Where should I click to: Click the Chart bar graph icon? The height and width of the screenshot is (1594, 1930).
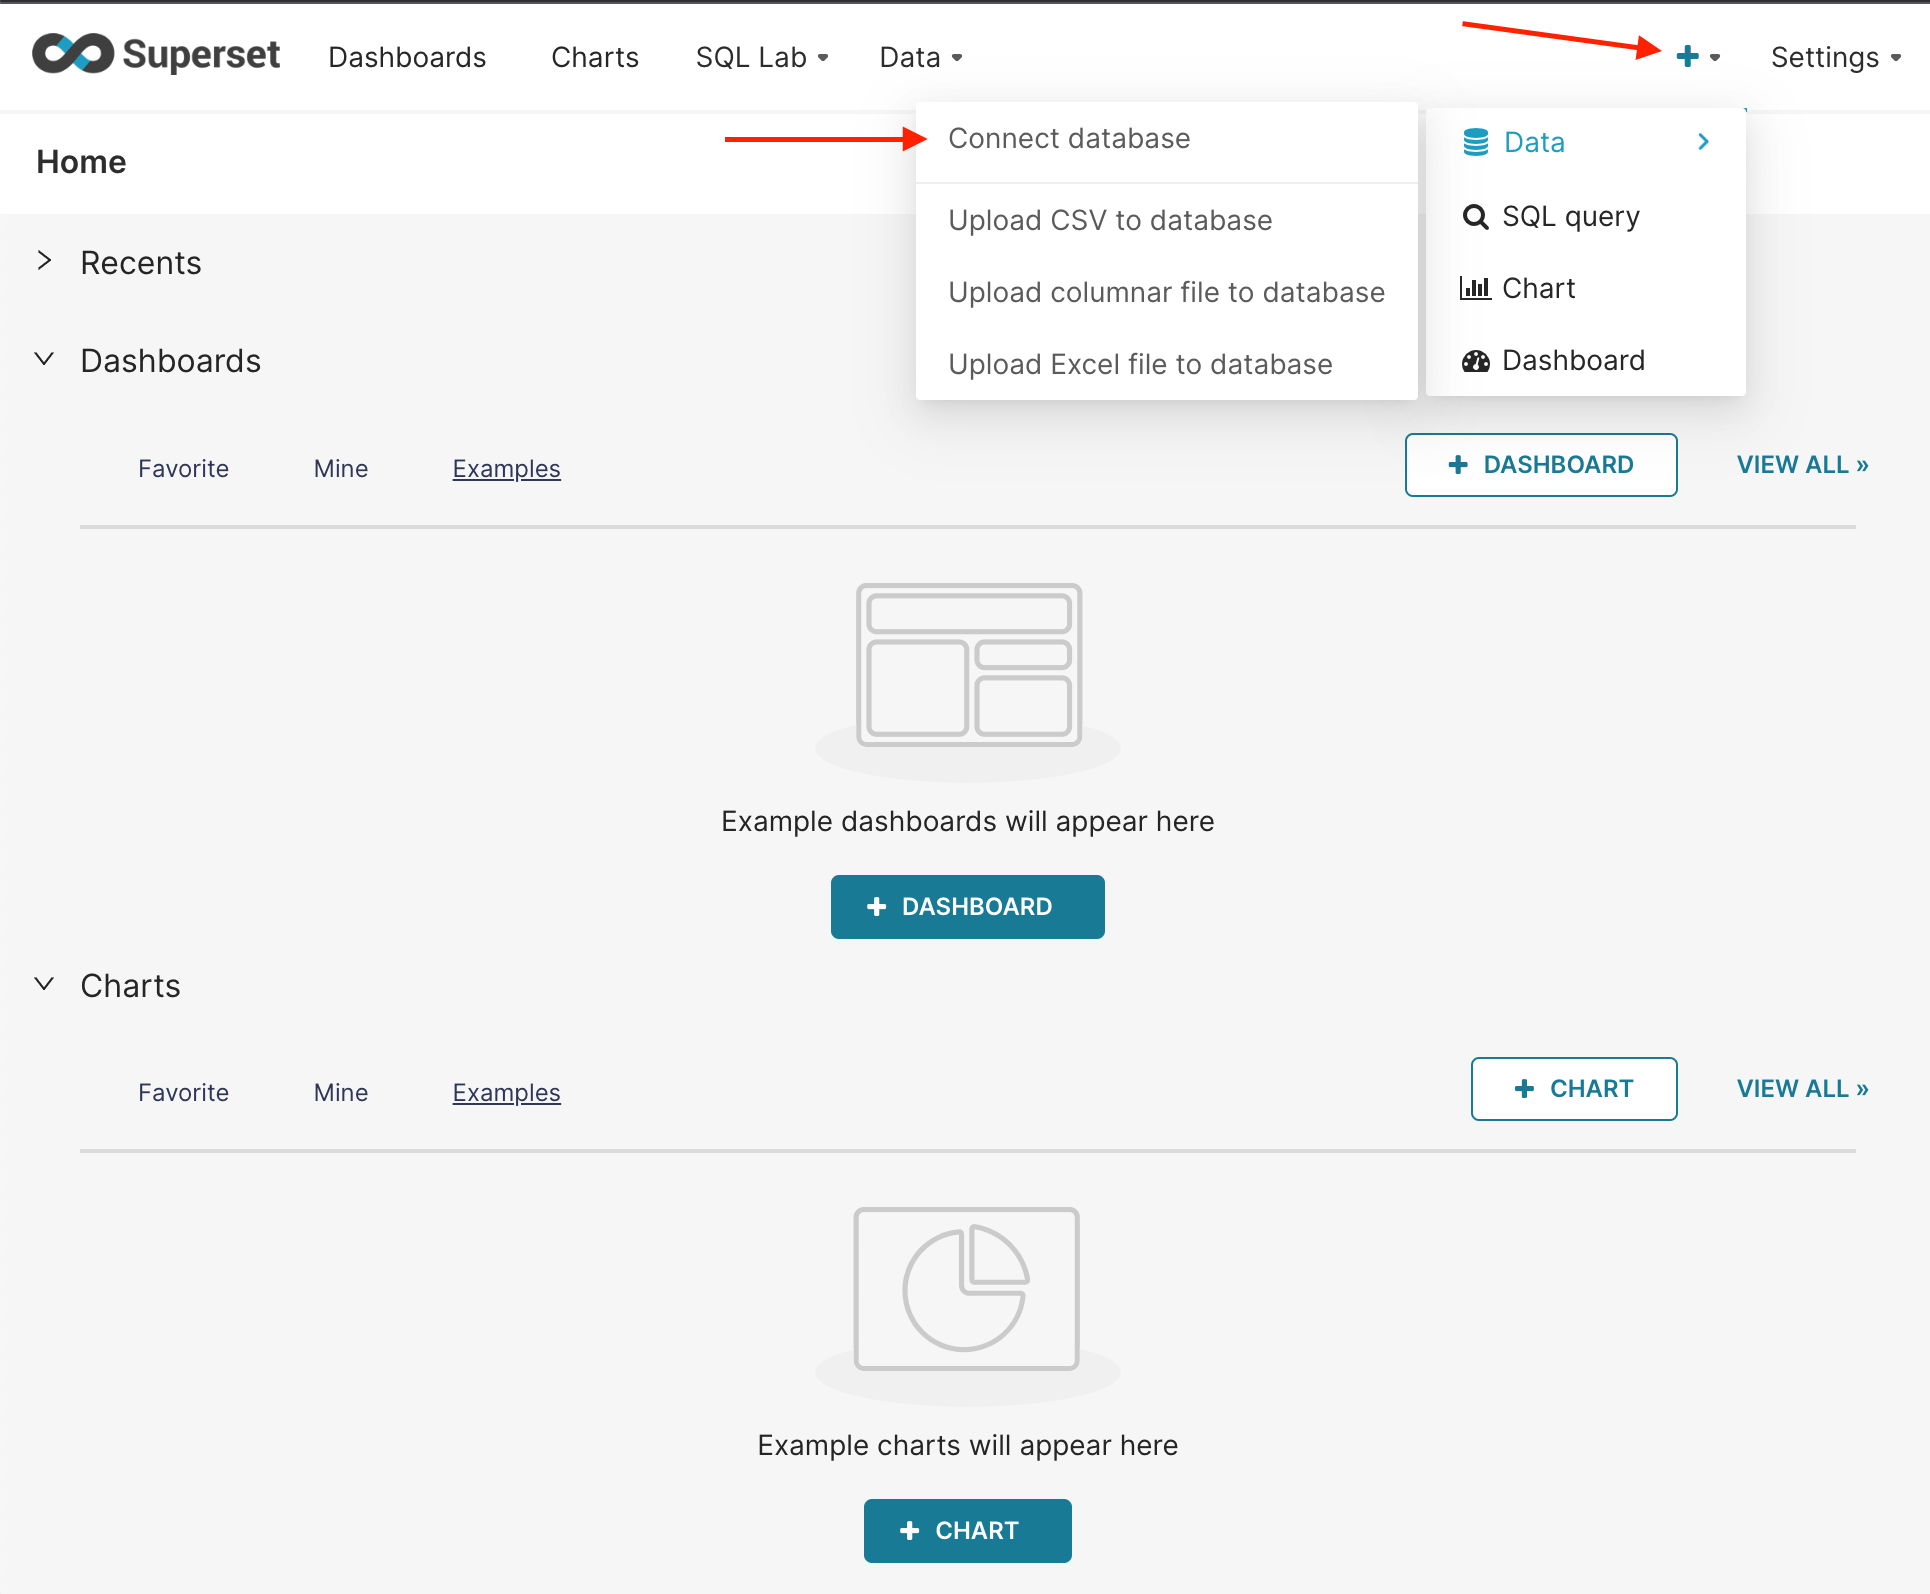1475,289
